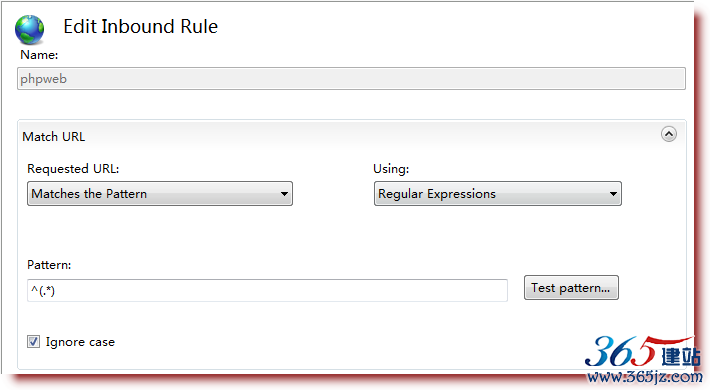The image size is (710, 390).
Task: Click the Name: label
Action: tap(39, 55)
